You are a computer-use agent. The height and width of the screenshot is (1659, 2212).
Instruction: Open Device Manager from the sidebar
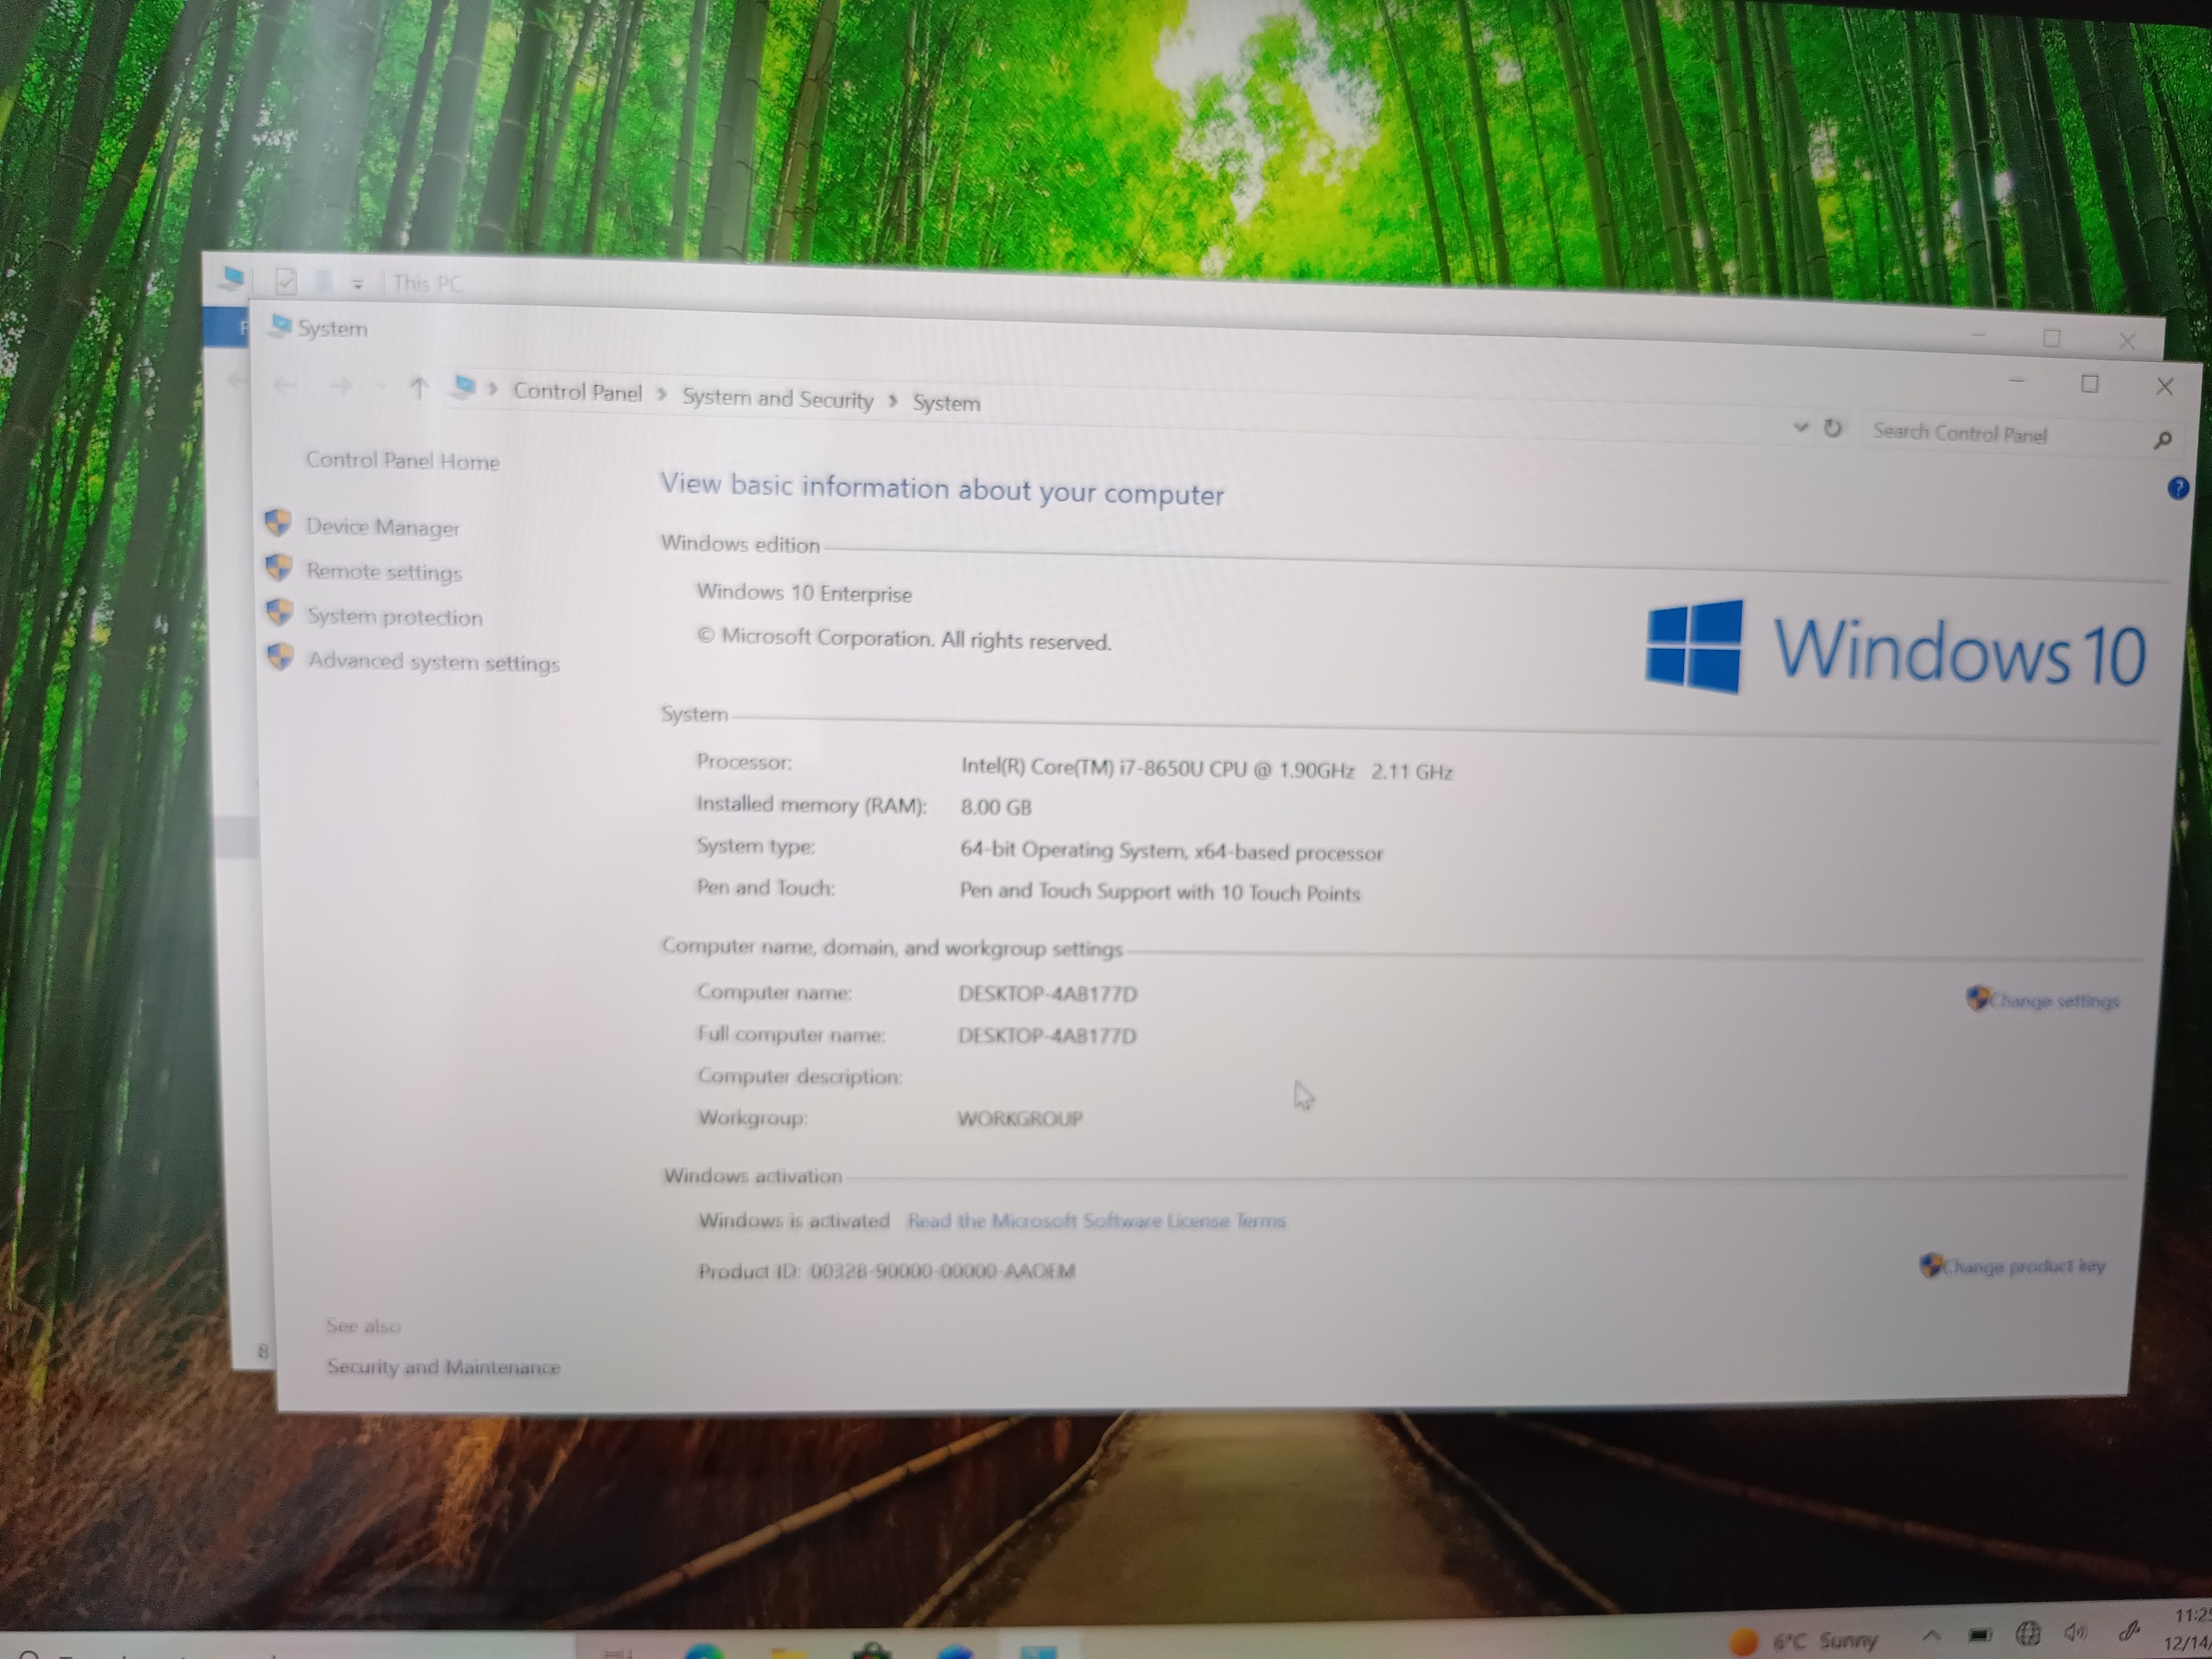coord(381,527)
